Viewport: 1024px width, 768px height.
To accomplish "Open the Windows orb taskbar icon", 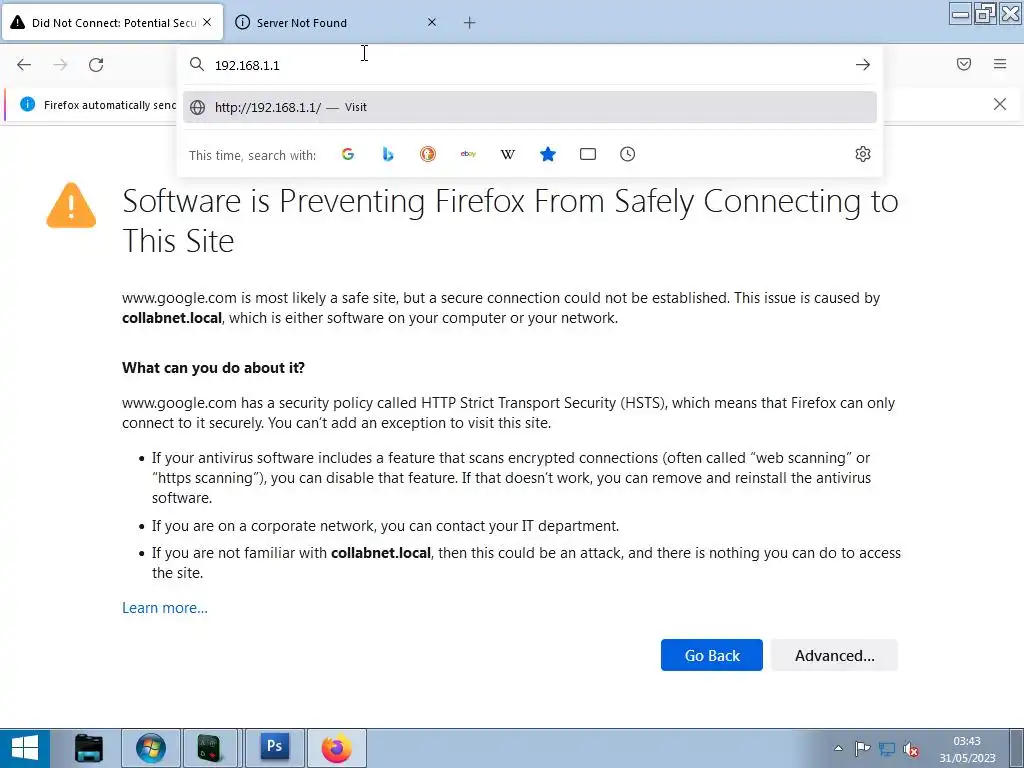I will coord(150,748).
